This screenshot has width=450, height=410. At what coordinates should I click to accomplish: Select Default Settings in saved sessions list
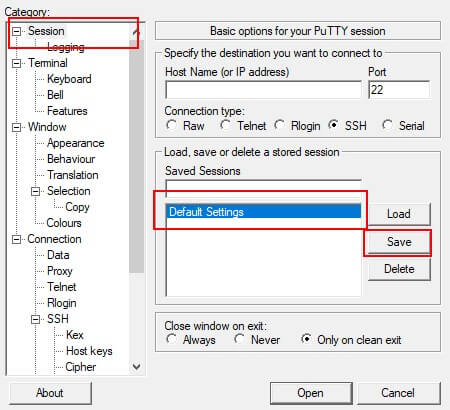pos(263,212)
